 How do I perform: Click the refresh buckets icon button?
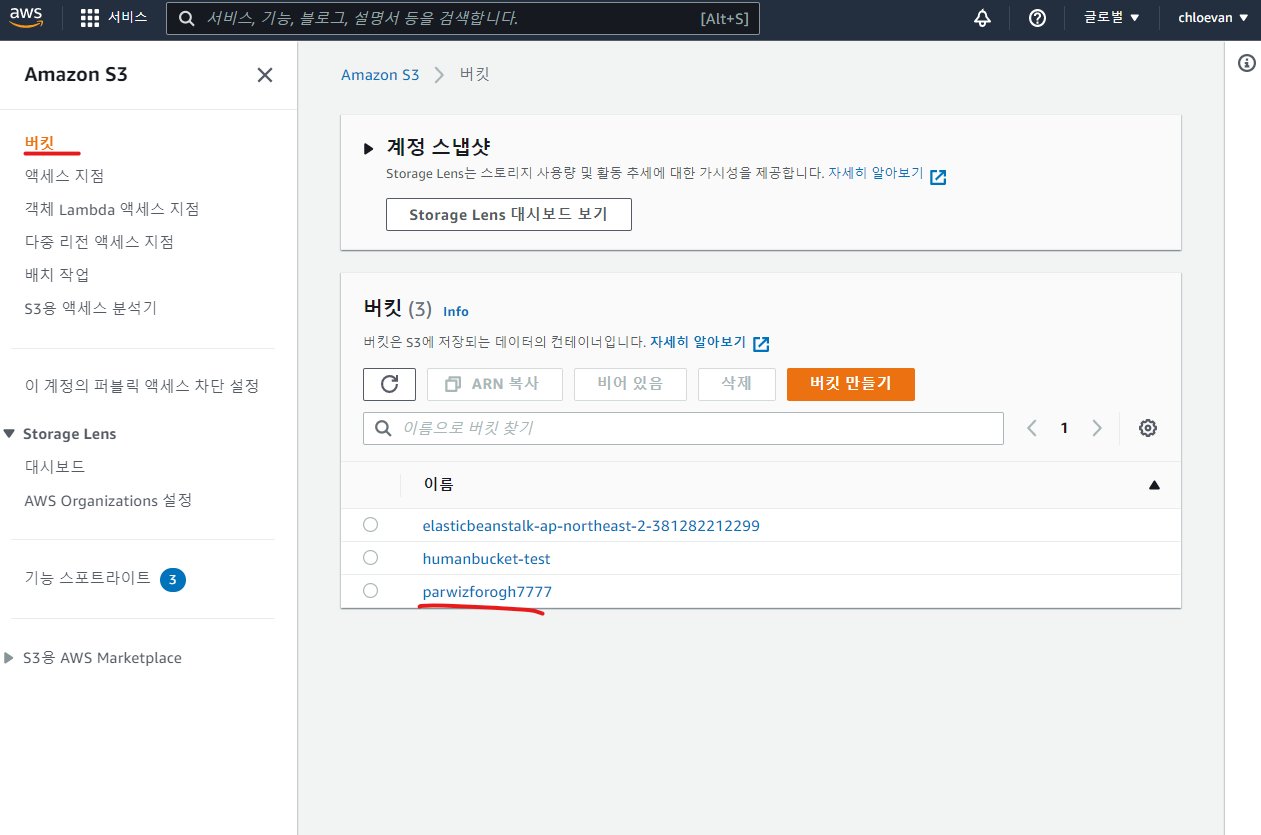pos(389,384)
